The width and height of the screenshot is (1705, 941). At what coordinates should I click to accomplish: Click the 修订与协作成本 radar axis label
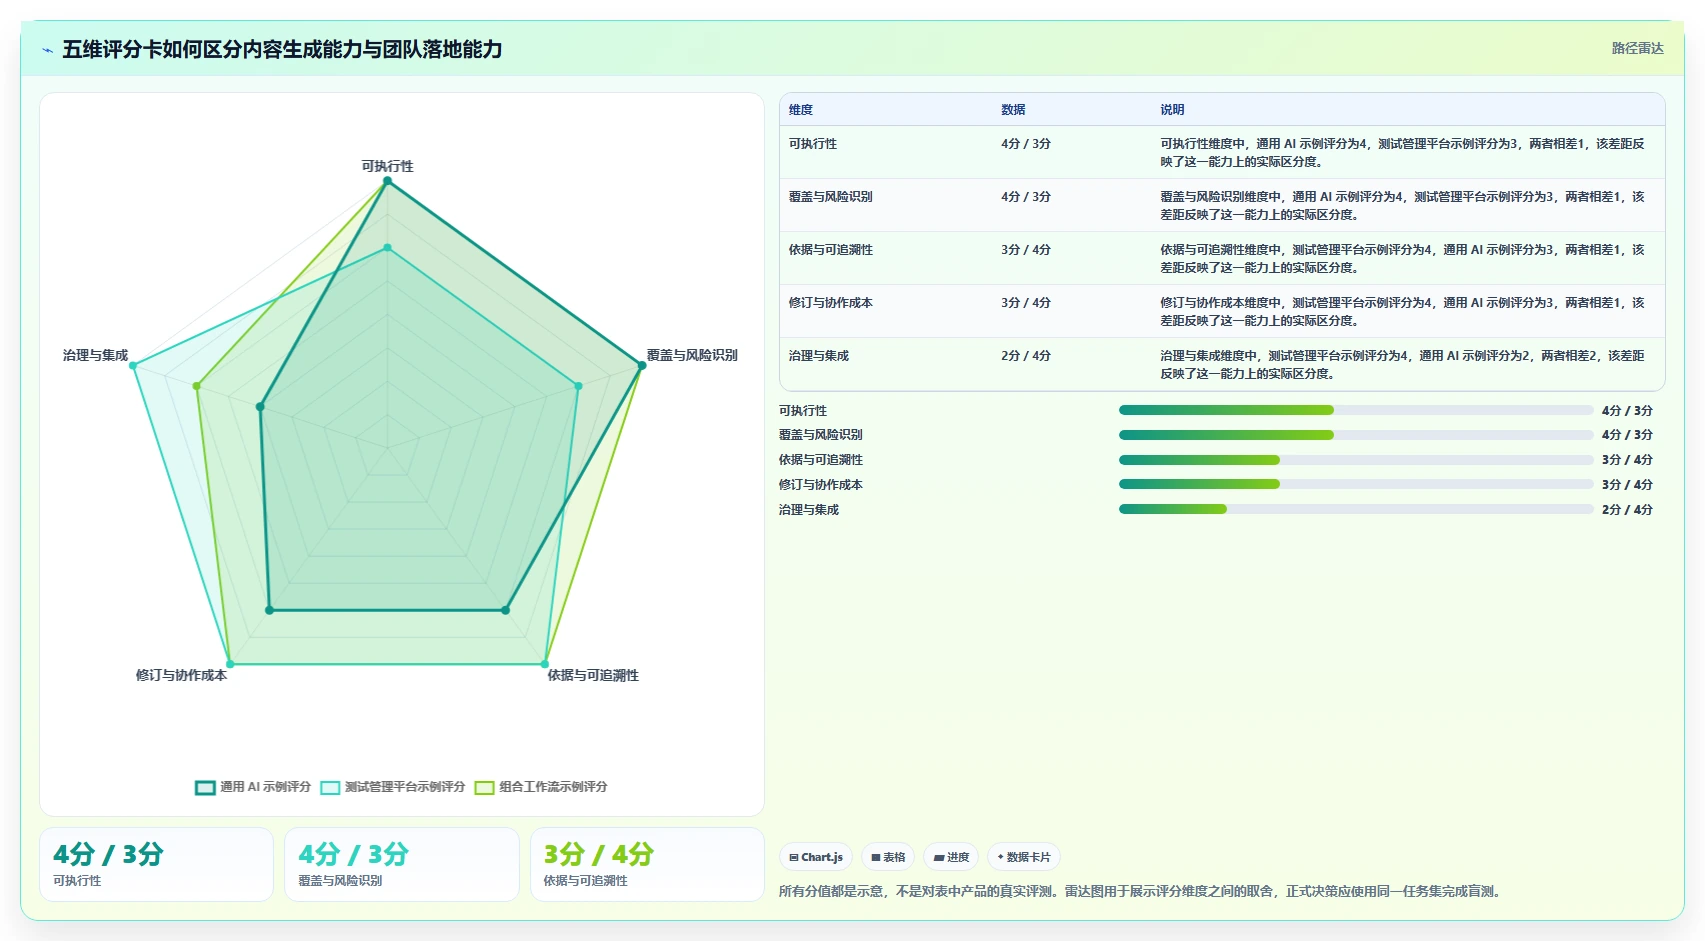(x=181, y=675)
